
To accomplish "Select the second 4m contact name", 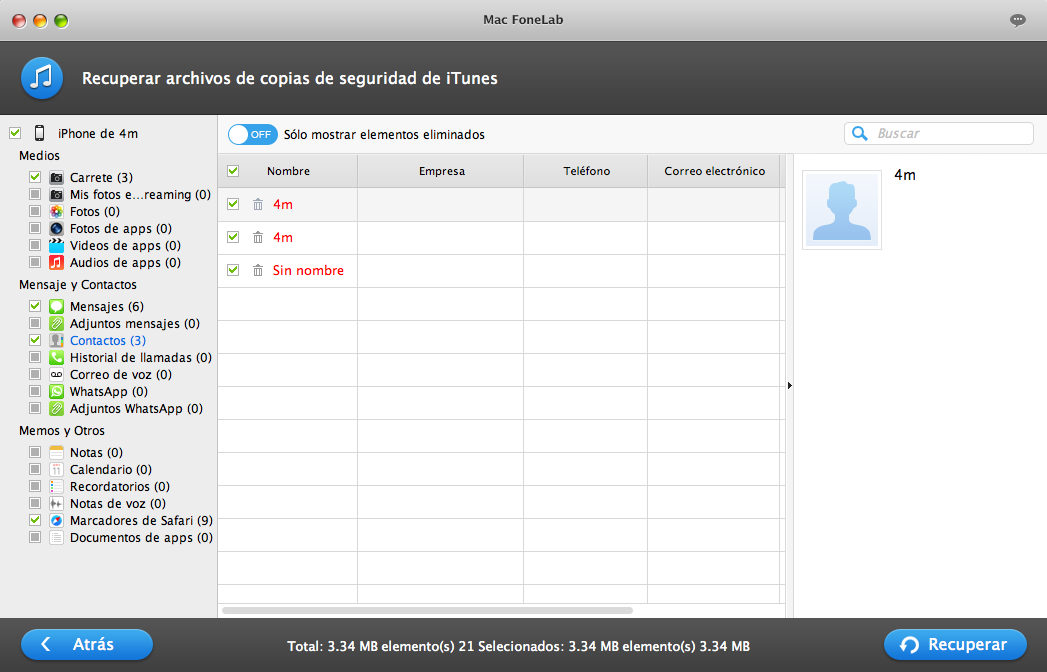I will tap(283, 237).
